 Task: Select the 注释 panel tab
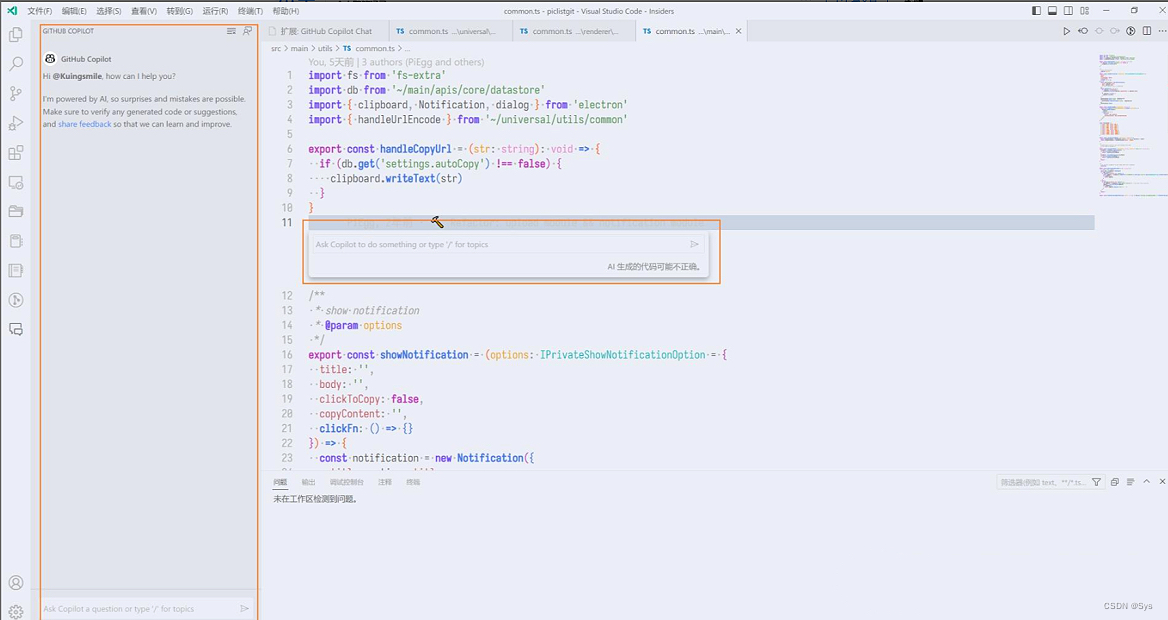[384, 482]
